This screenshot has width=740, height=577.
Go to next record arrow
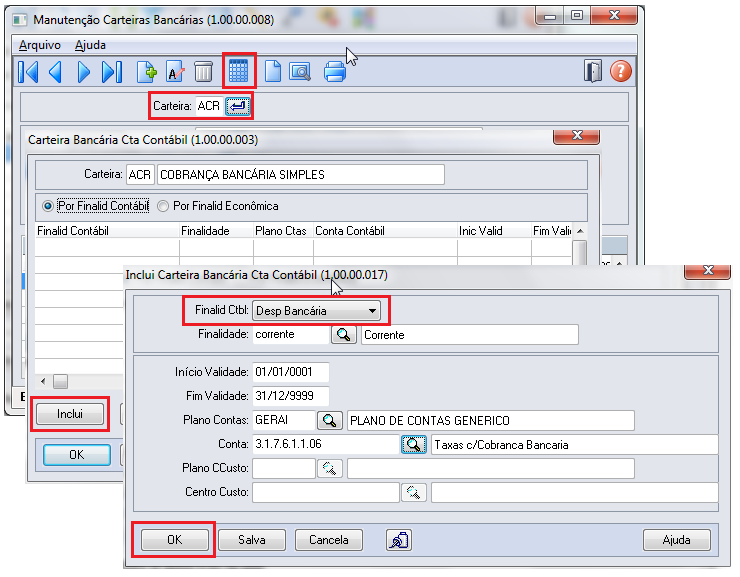pyautogui.click(x=84, y=72)
